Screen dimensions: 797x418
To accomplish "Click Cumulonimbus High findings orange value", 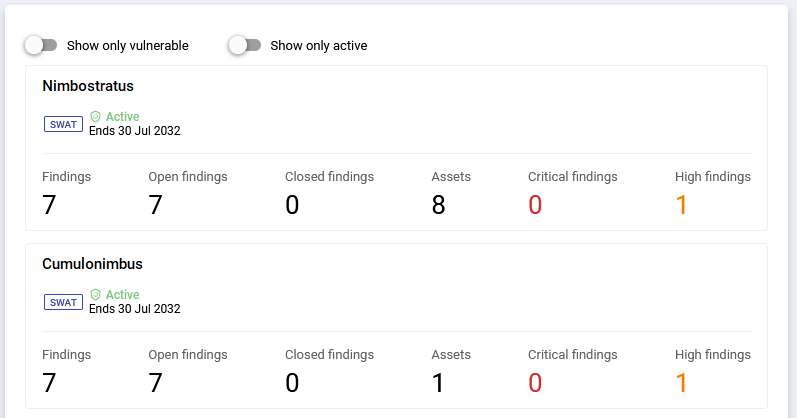I will coord(682,383).
